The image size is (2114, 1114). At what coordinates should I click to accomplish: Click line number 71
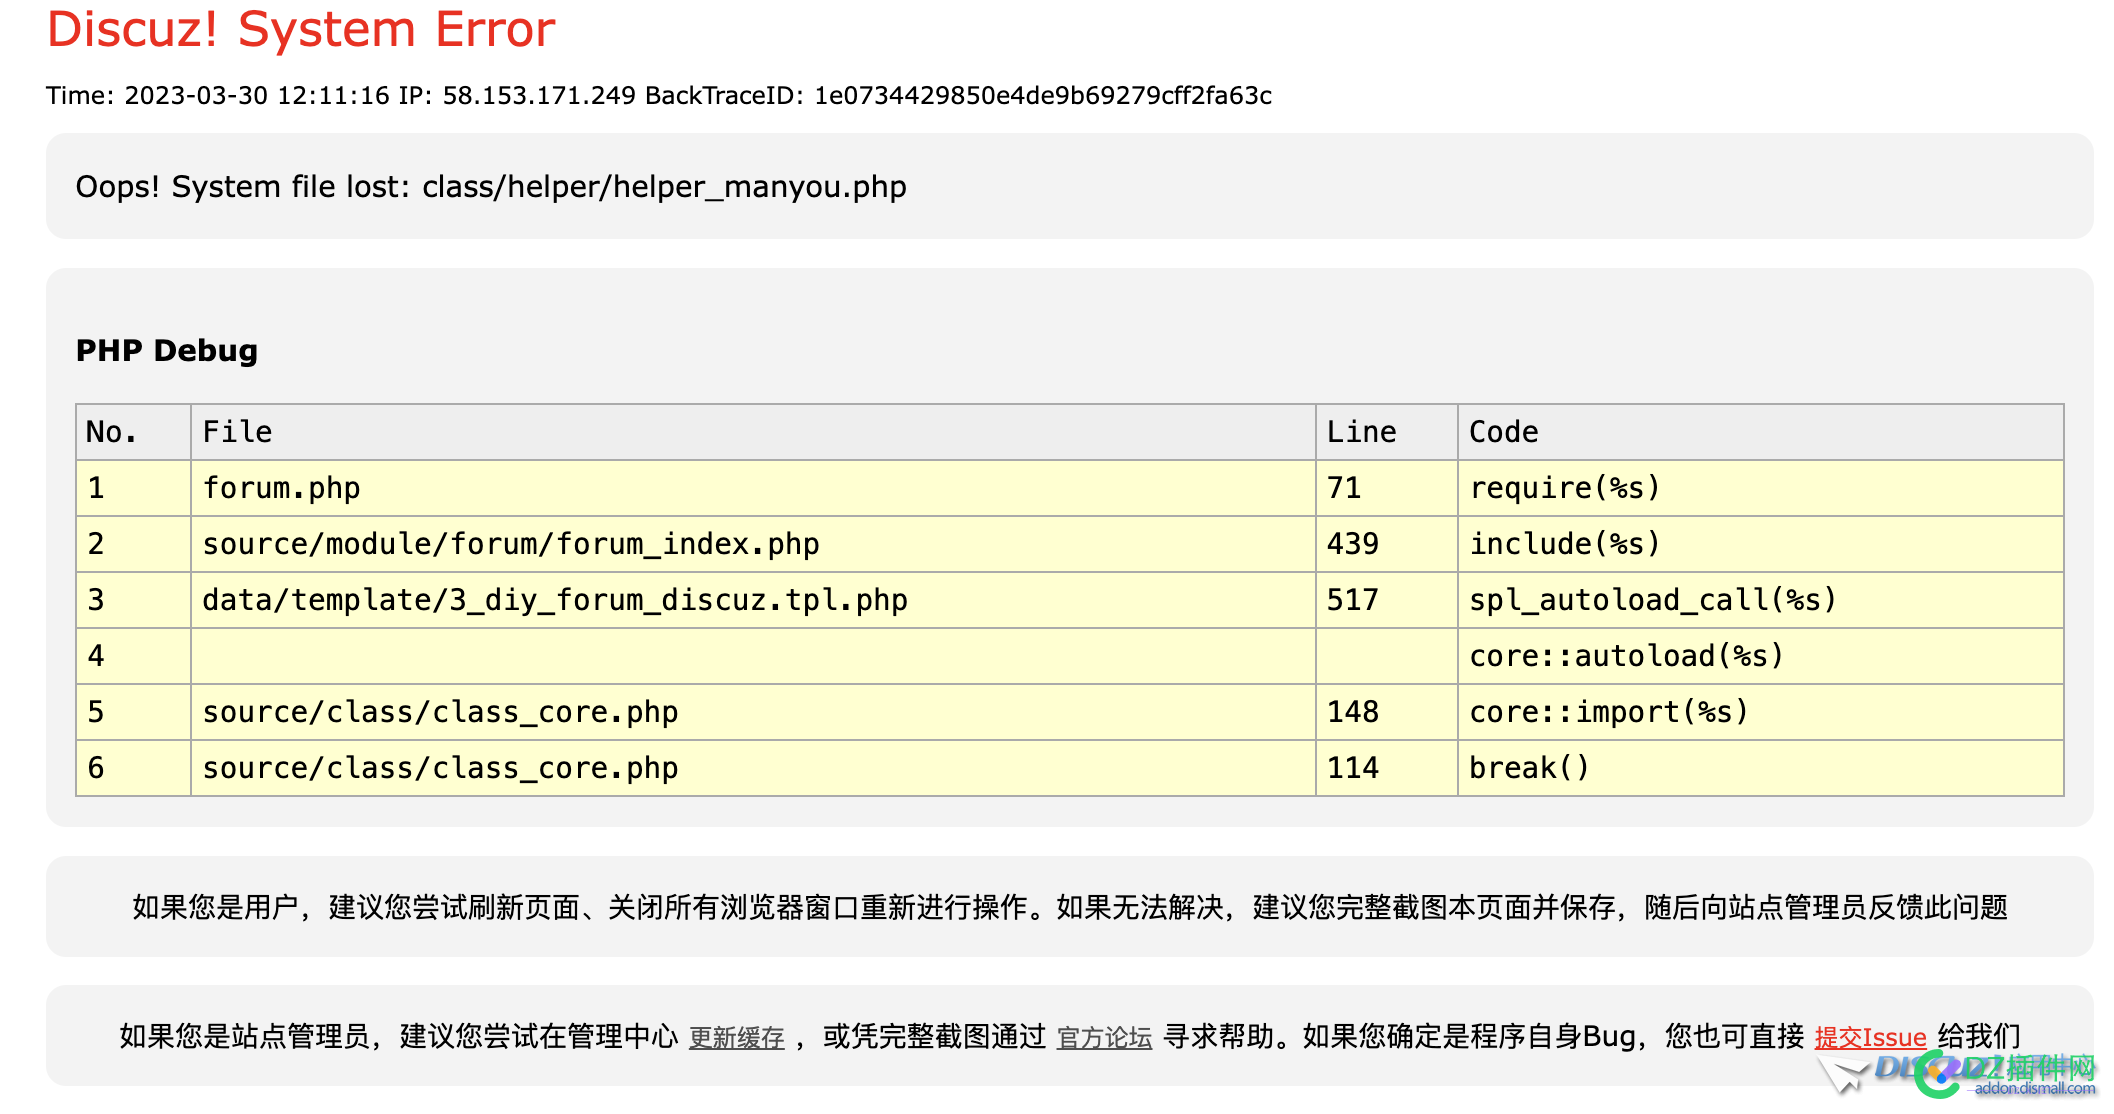pos(1386,488)
